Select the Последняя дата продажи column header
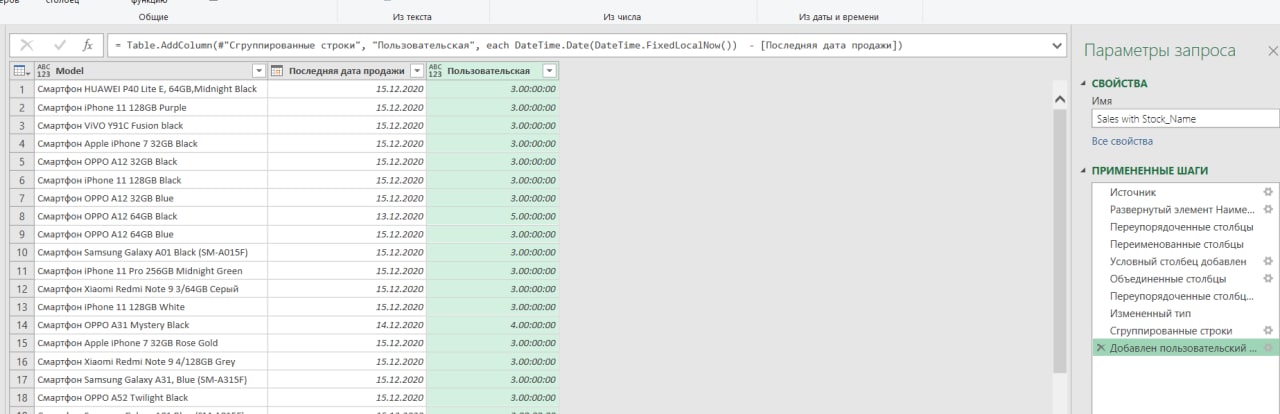The image size is (1280, 414). click(x=346, y=71)
